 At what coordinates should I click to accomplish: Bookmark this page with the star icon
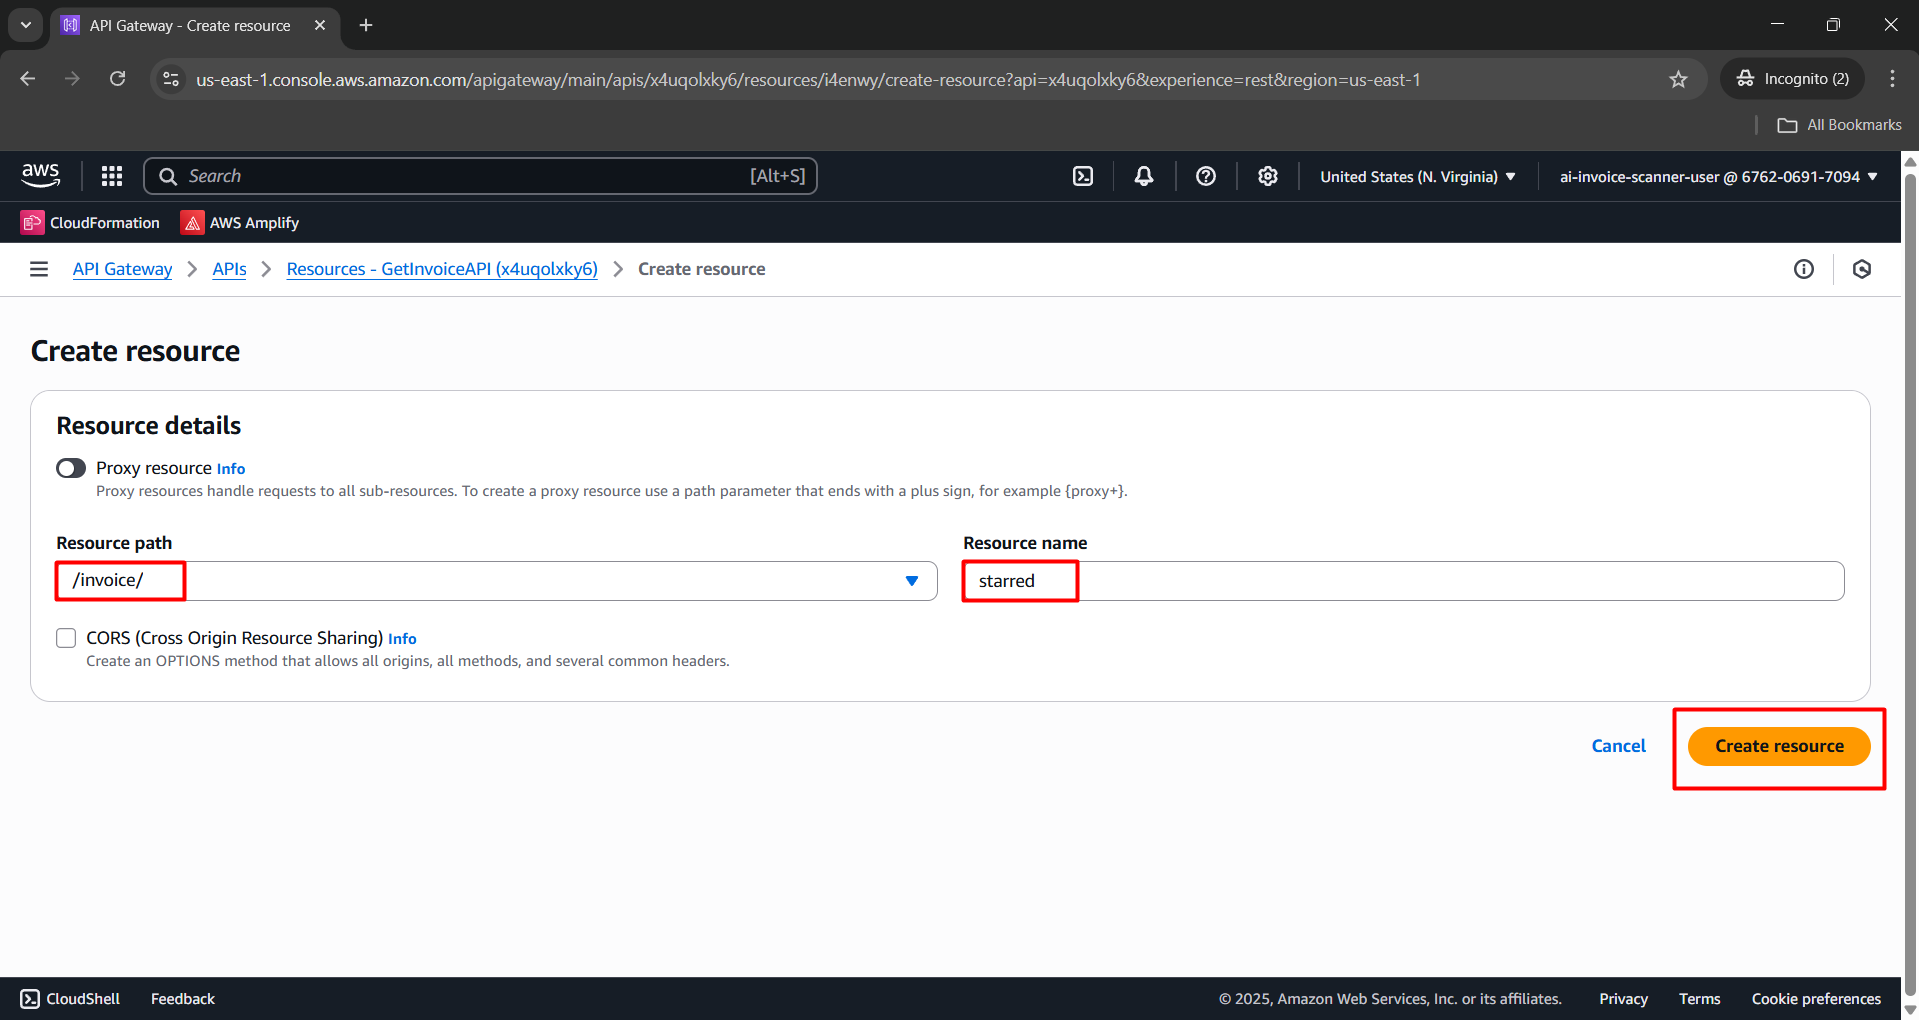[1679, 79]
